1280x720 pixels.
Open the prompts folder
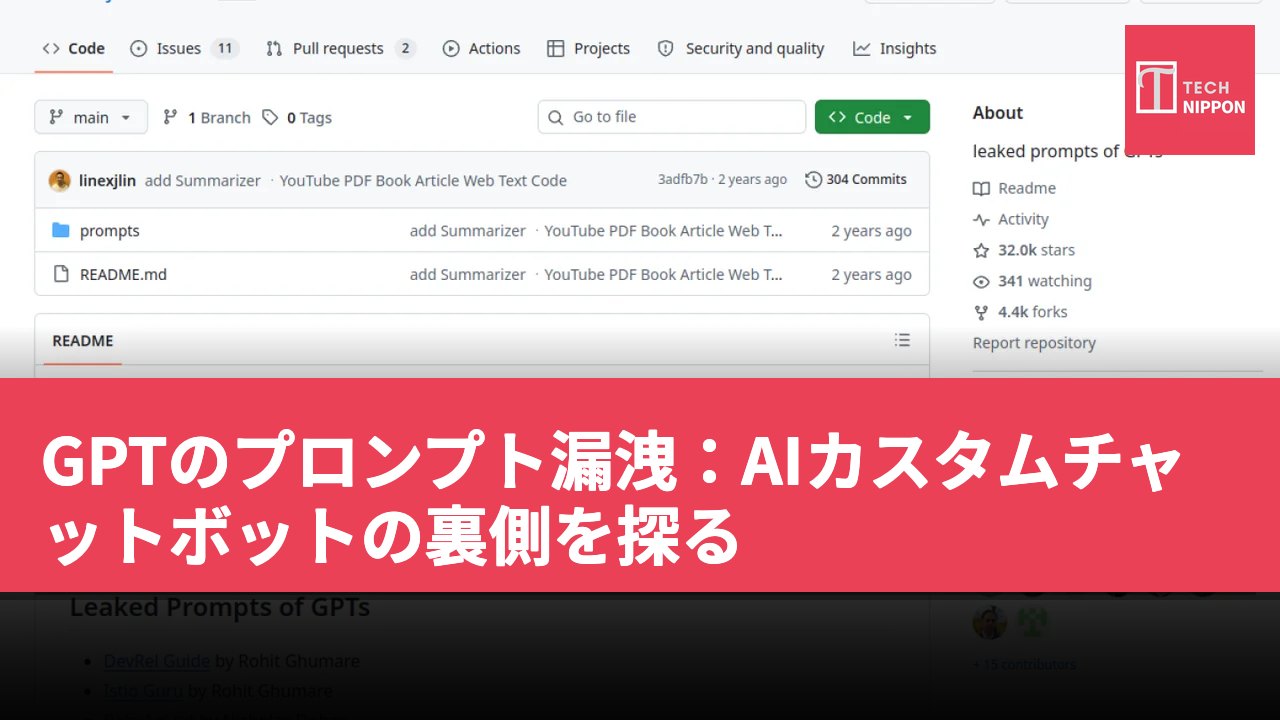coord(110,230)
